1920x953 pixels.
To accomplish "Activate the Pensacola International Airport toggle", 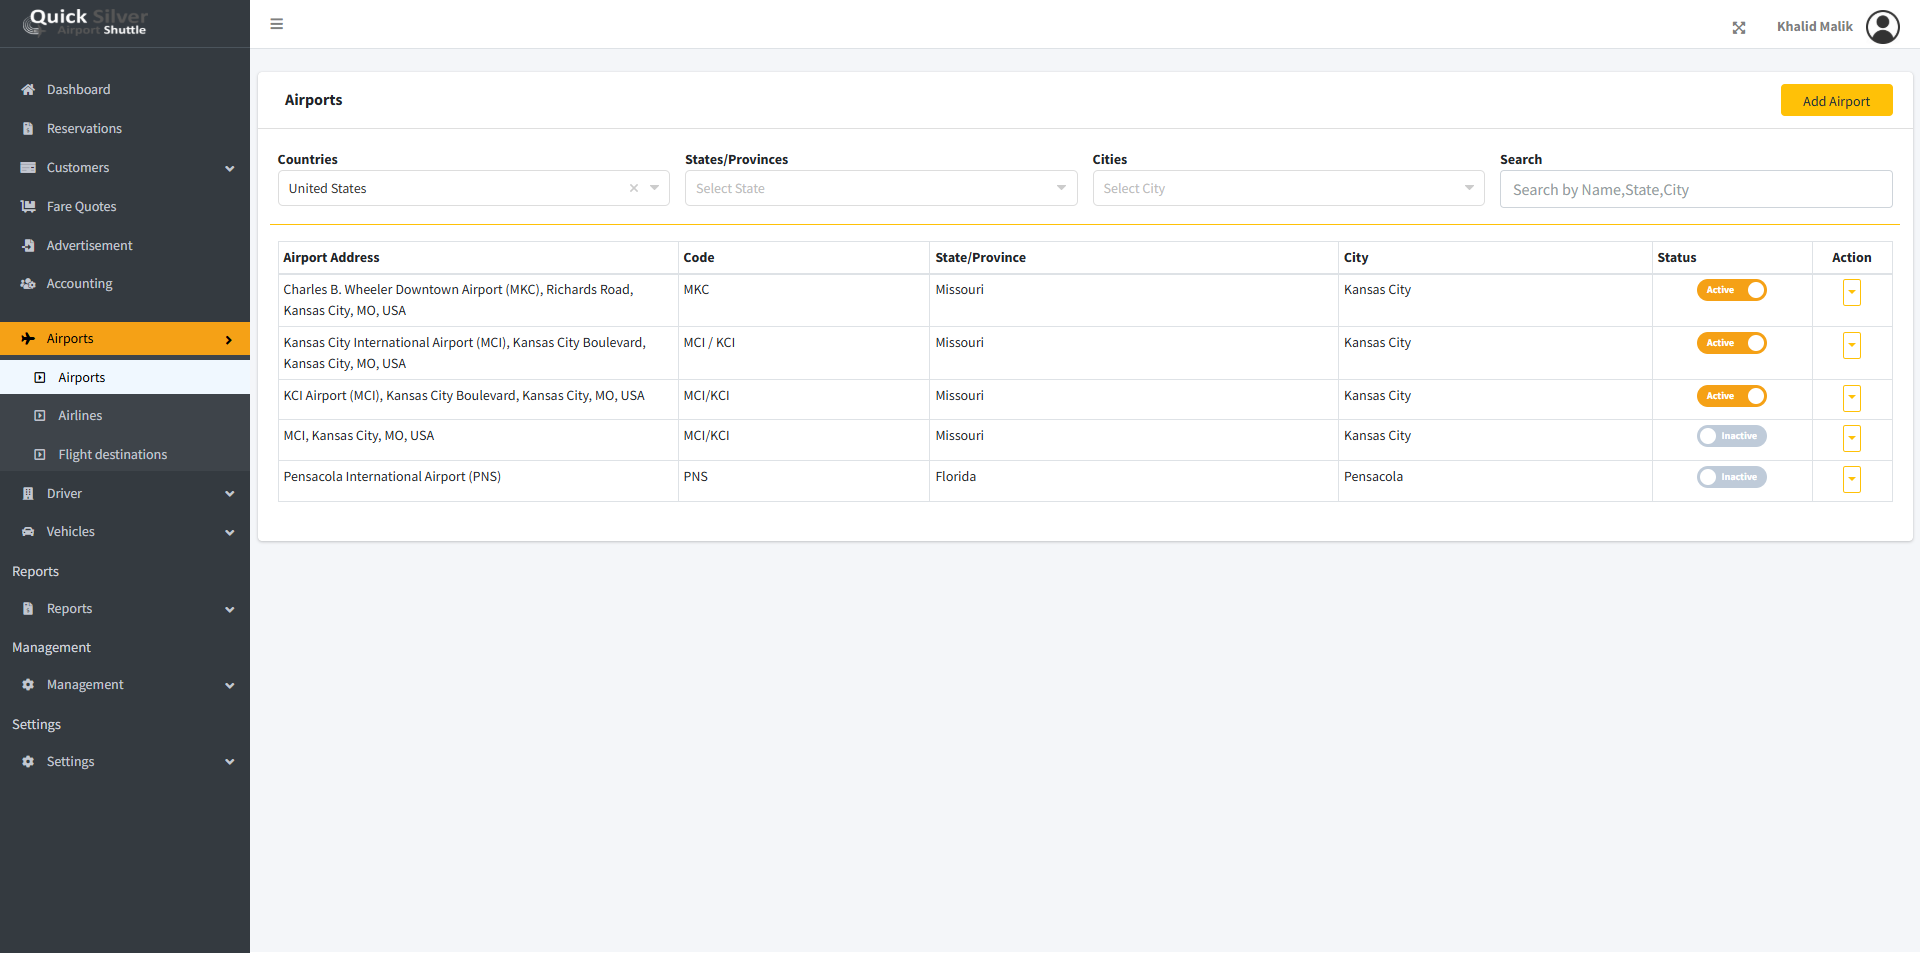I will coord(1731,477).
